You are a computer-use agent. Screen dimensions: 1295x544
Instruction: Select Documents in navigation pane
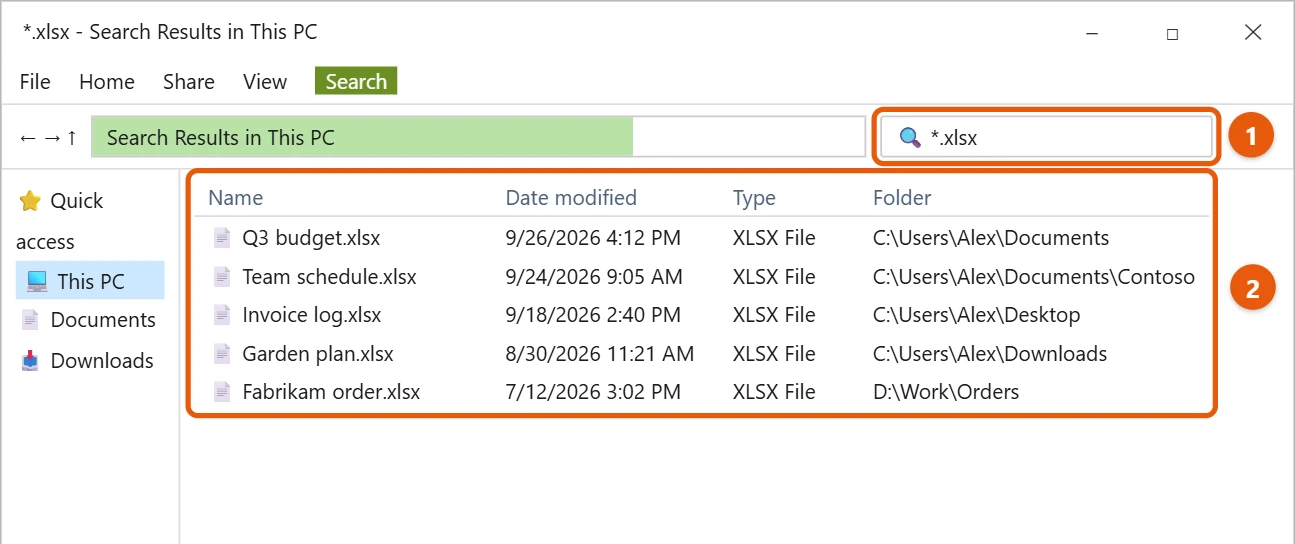click(90, 320)
